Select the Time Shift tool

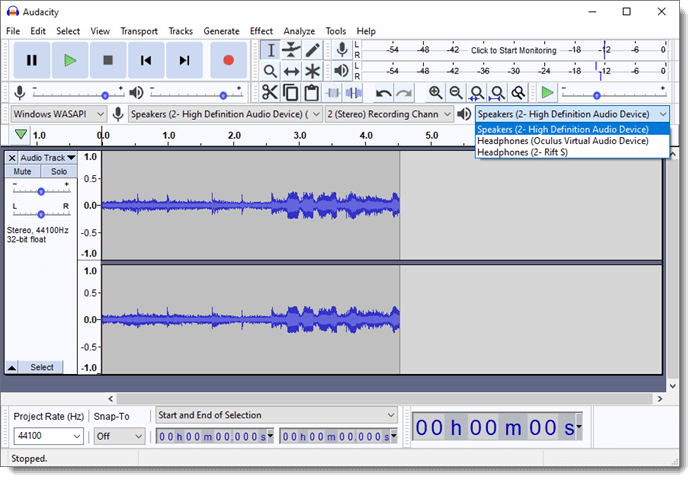(291, 71)
